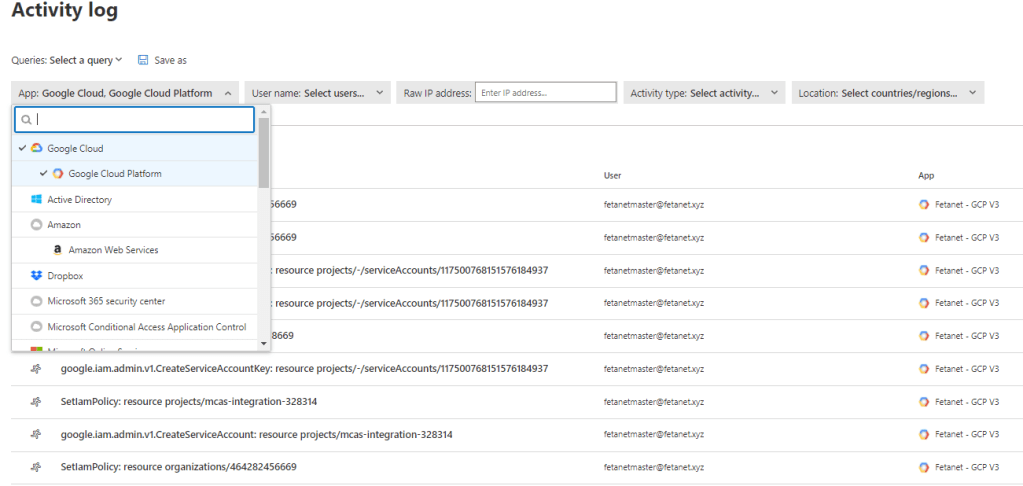Click the Active Directory Windows icon
This screenshot has width=1023, height=486.
[37, 199]
